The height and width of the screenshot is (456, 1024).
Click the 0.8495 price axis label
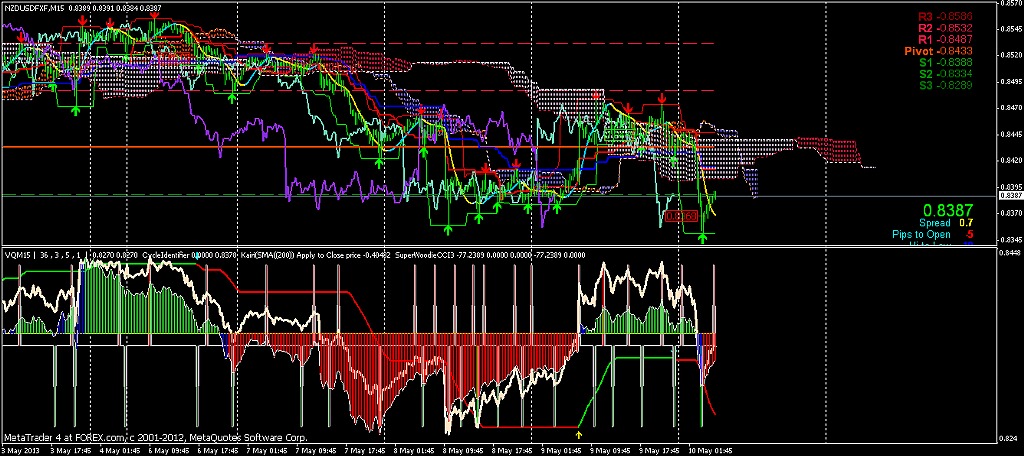[x=1011, y=82]
